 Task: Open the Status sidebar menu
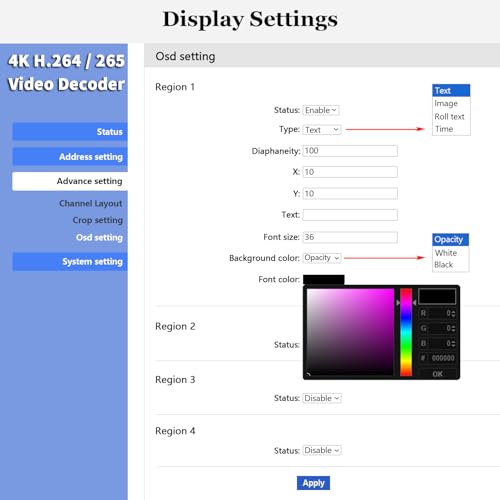tap(70, 132)
